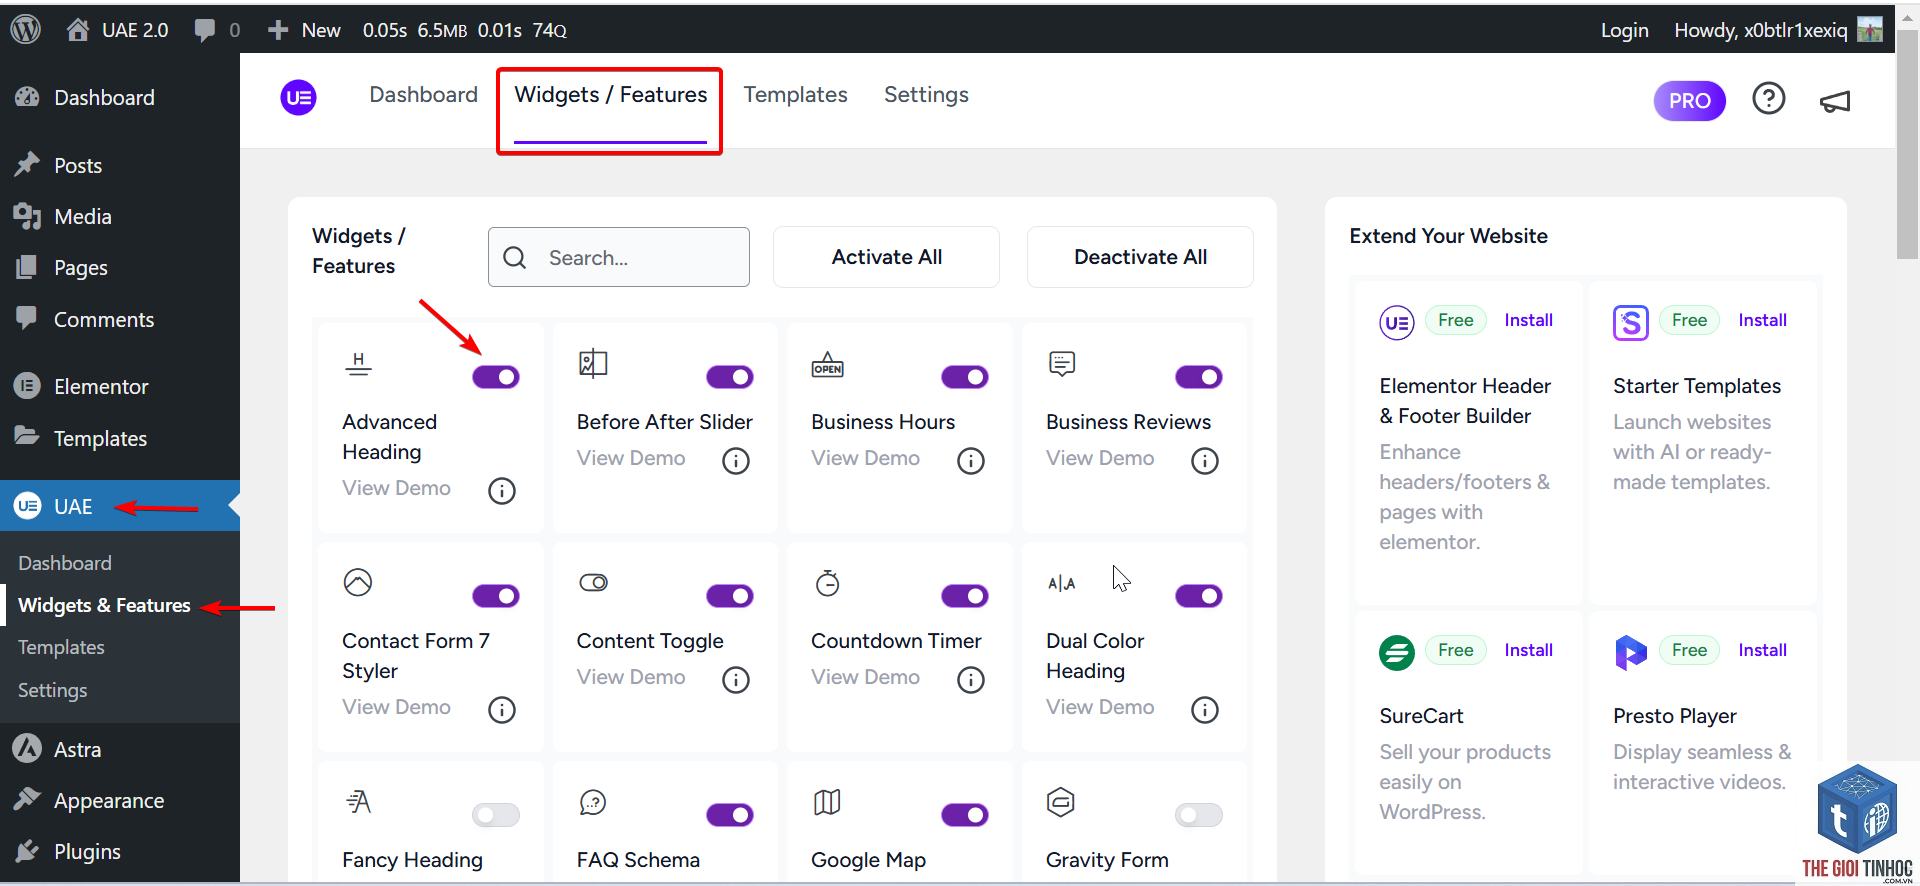
Task: Disable the Advanced Heading toggle
Action: 496,377
